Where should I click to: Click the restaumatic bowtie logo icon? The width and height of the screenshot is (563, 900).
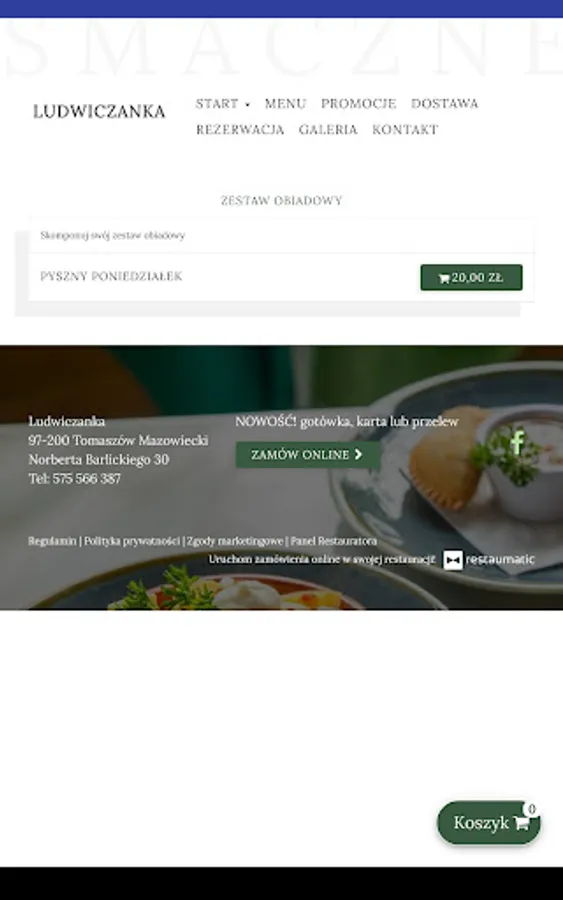pos(452,560)
